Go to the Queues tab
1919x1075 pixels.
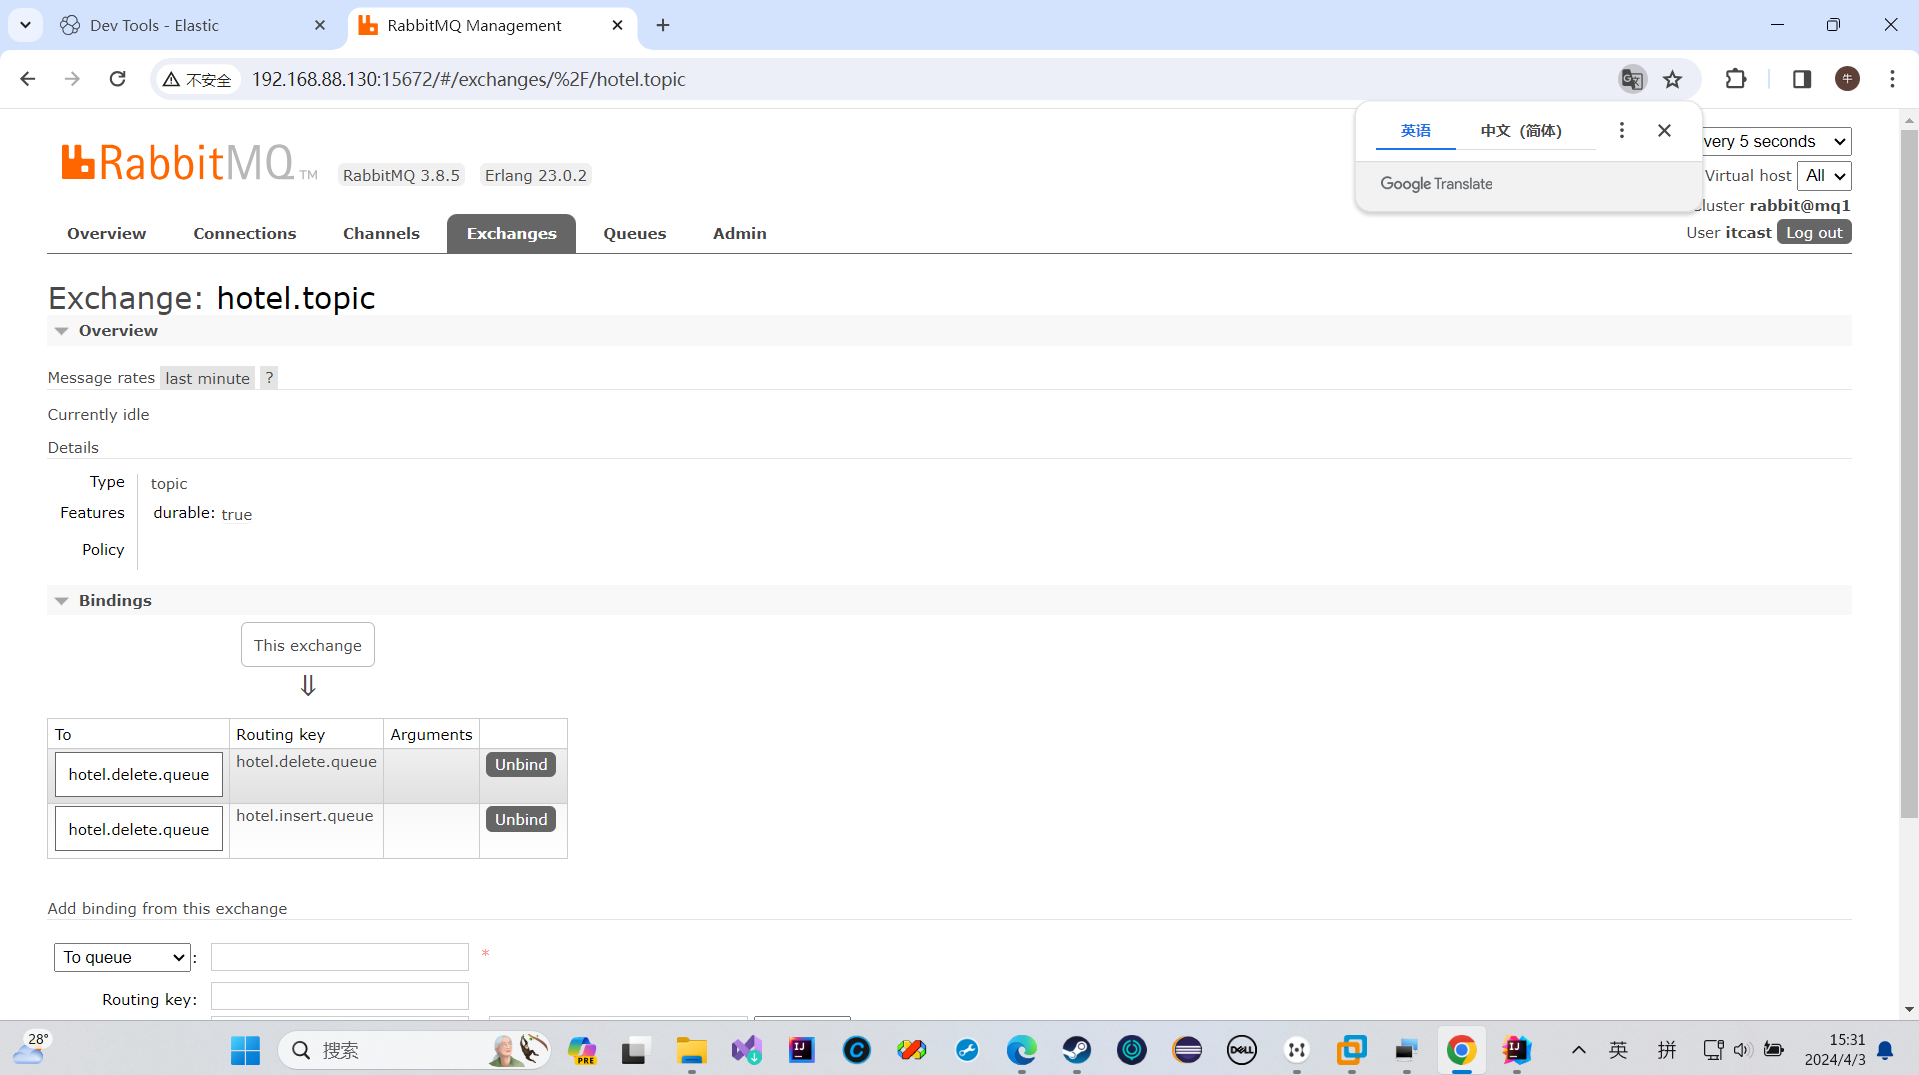(x=634, y=233)
